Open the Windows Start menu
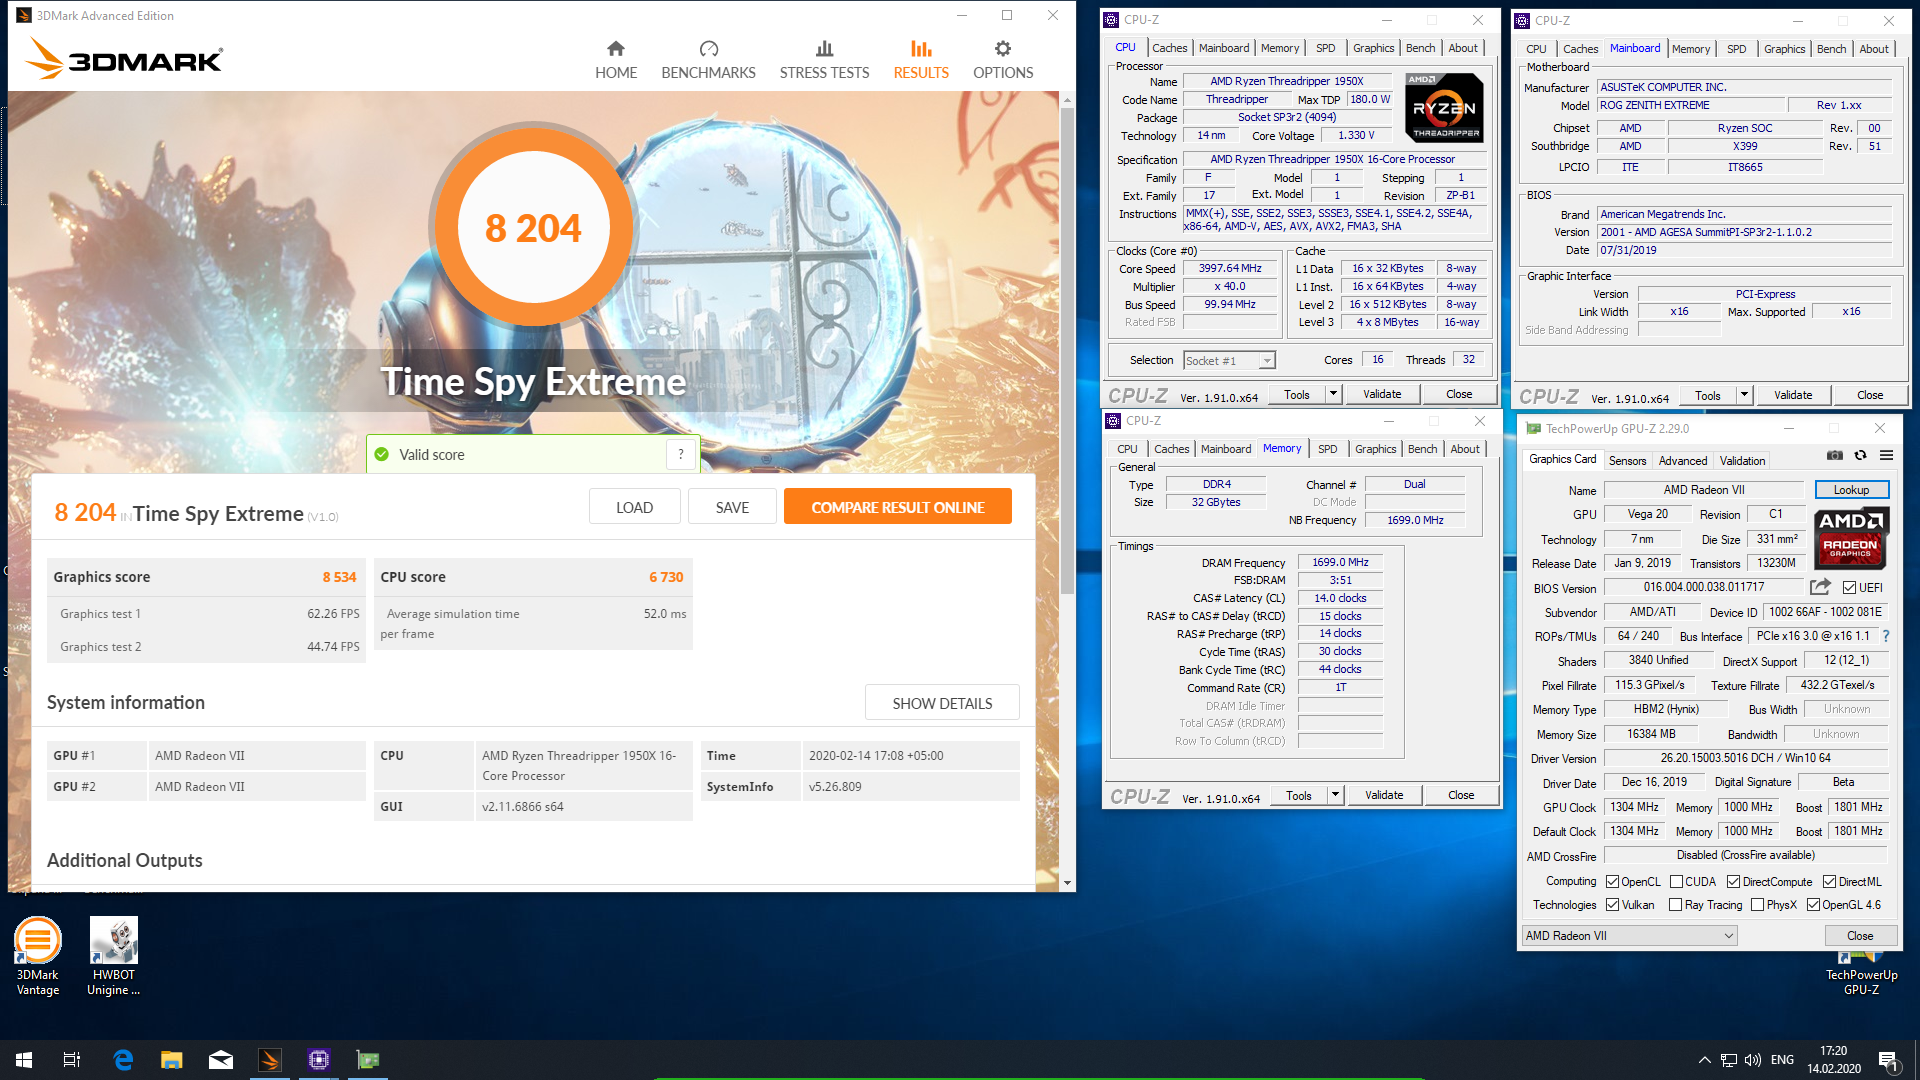 tap(24, 1060)
